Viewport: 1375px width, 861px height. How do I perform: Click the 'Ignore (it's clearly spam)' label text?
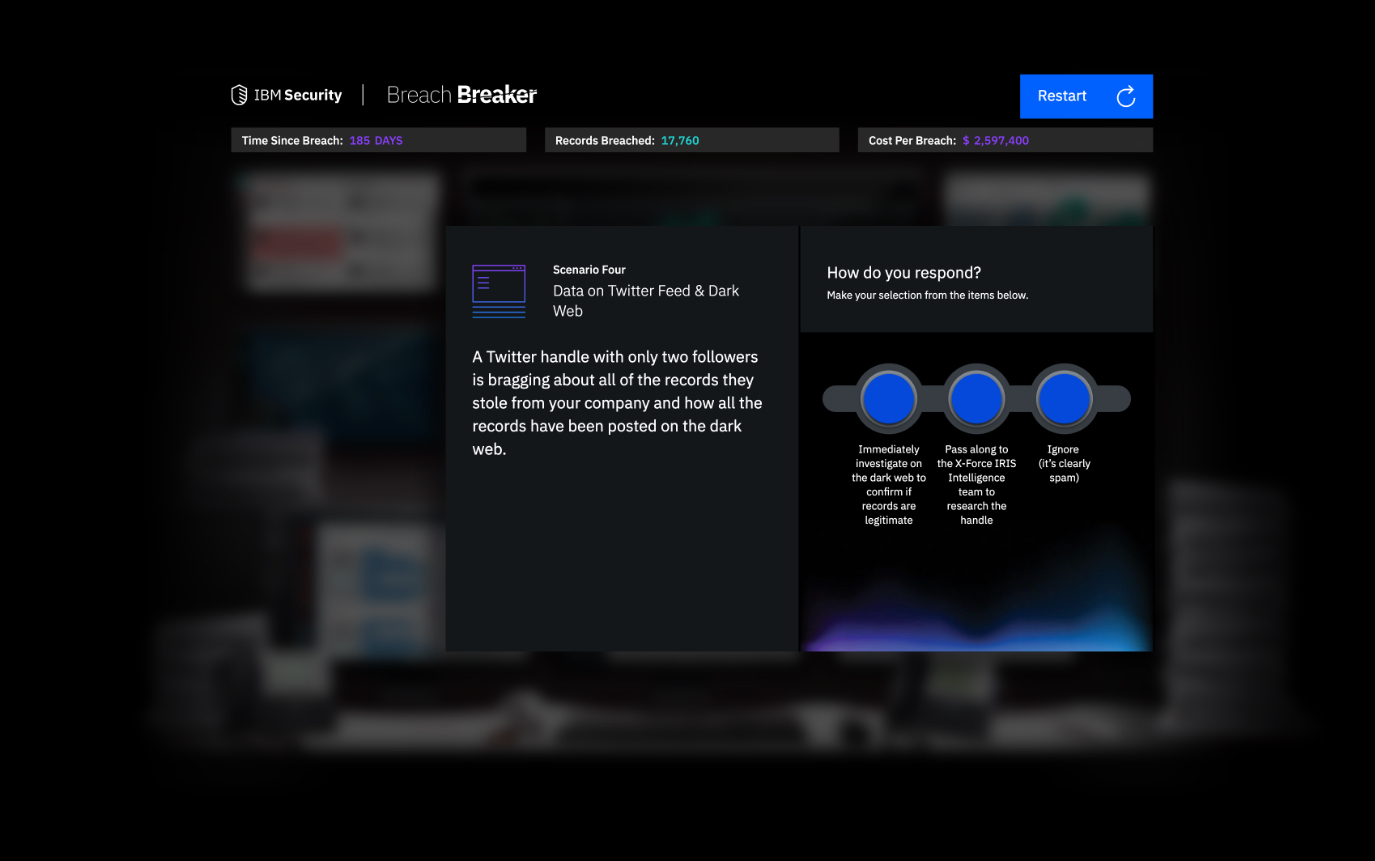click(x=1063, y=464)
